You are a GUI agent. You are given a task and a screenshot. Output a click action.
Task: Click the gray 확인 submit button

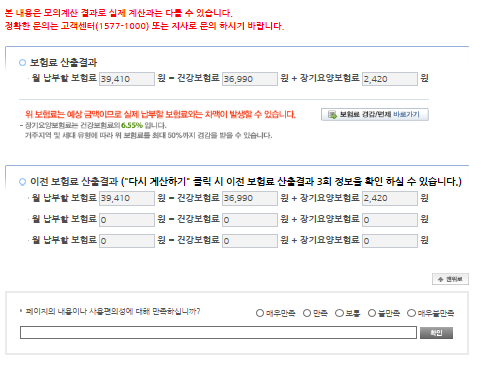[x=436, y=333]
